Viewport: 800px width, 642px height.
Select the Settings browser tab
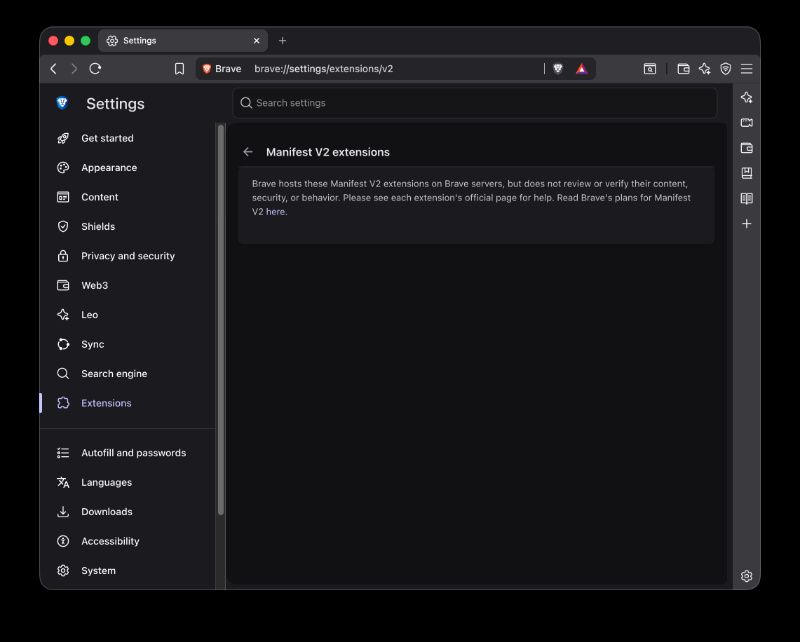coord(183,41)
